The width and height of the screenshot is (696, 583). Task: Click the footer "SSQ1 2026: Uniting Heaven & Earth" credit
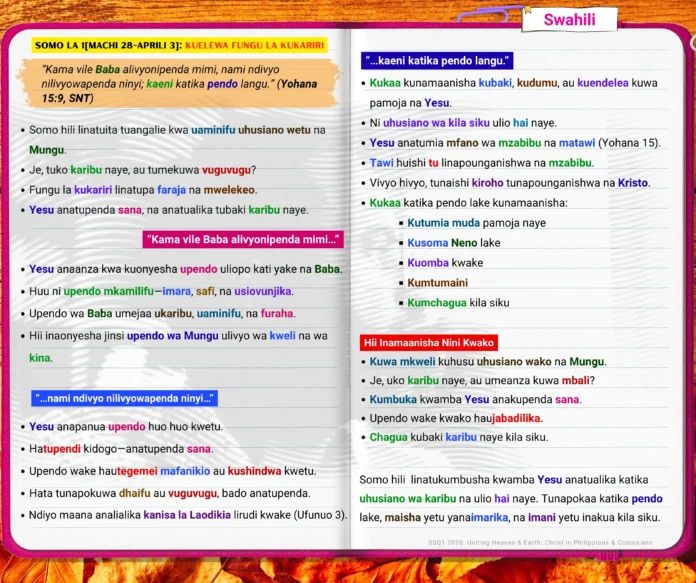pyautogui.click(x=540, y=543)
